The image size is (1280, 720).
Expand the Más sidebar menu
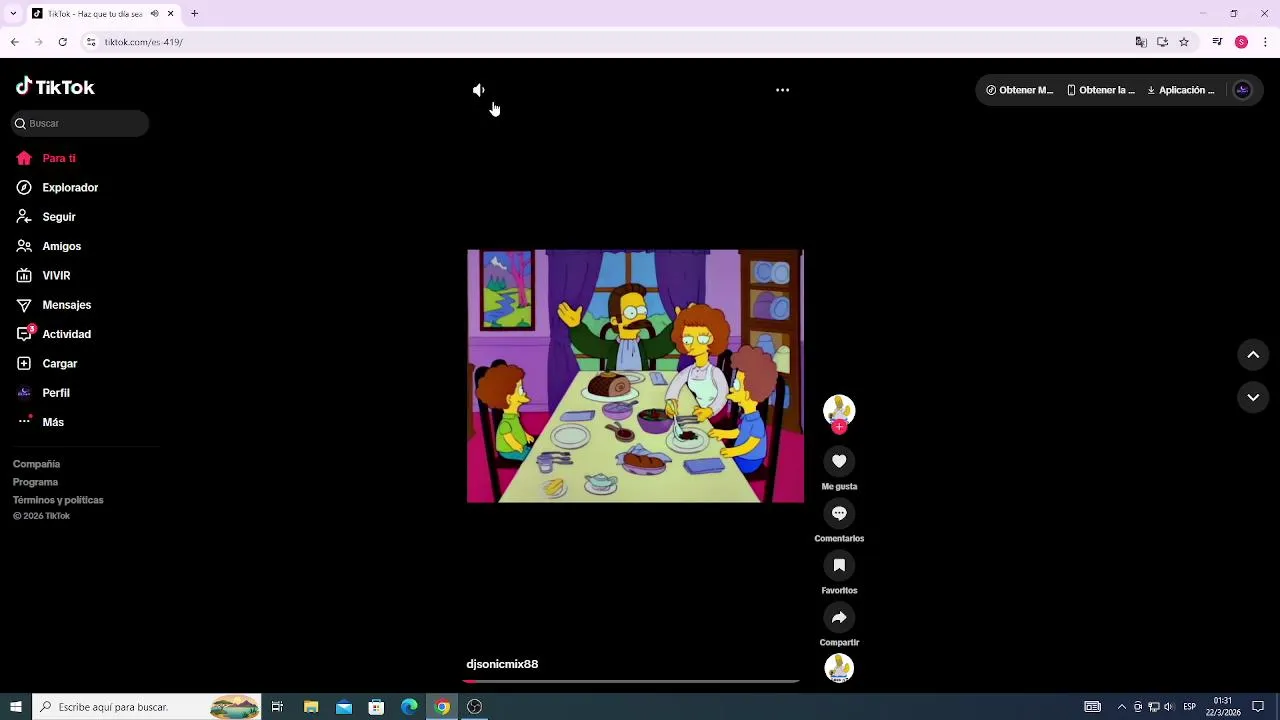53,422
